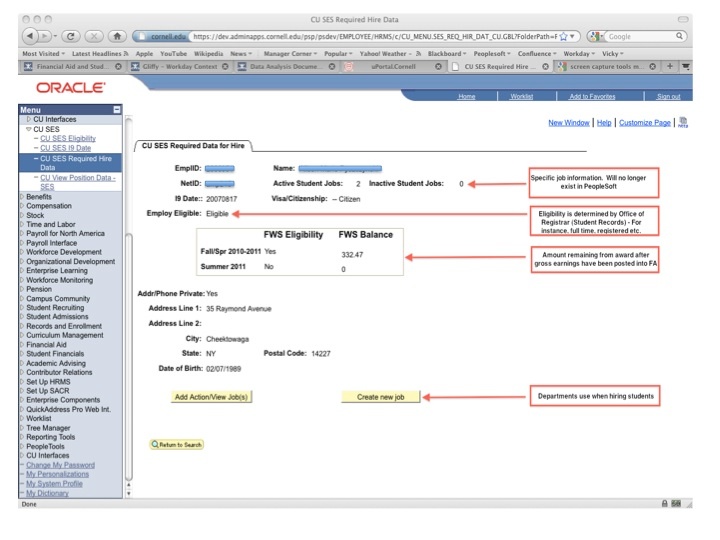
Task: Open the News bookmarks folder
Action: [241, 54]
